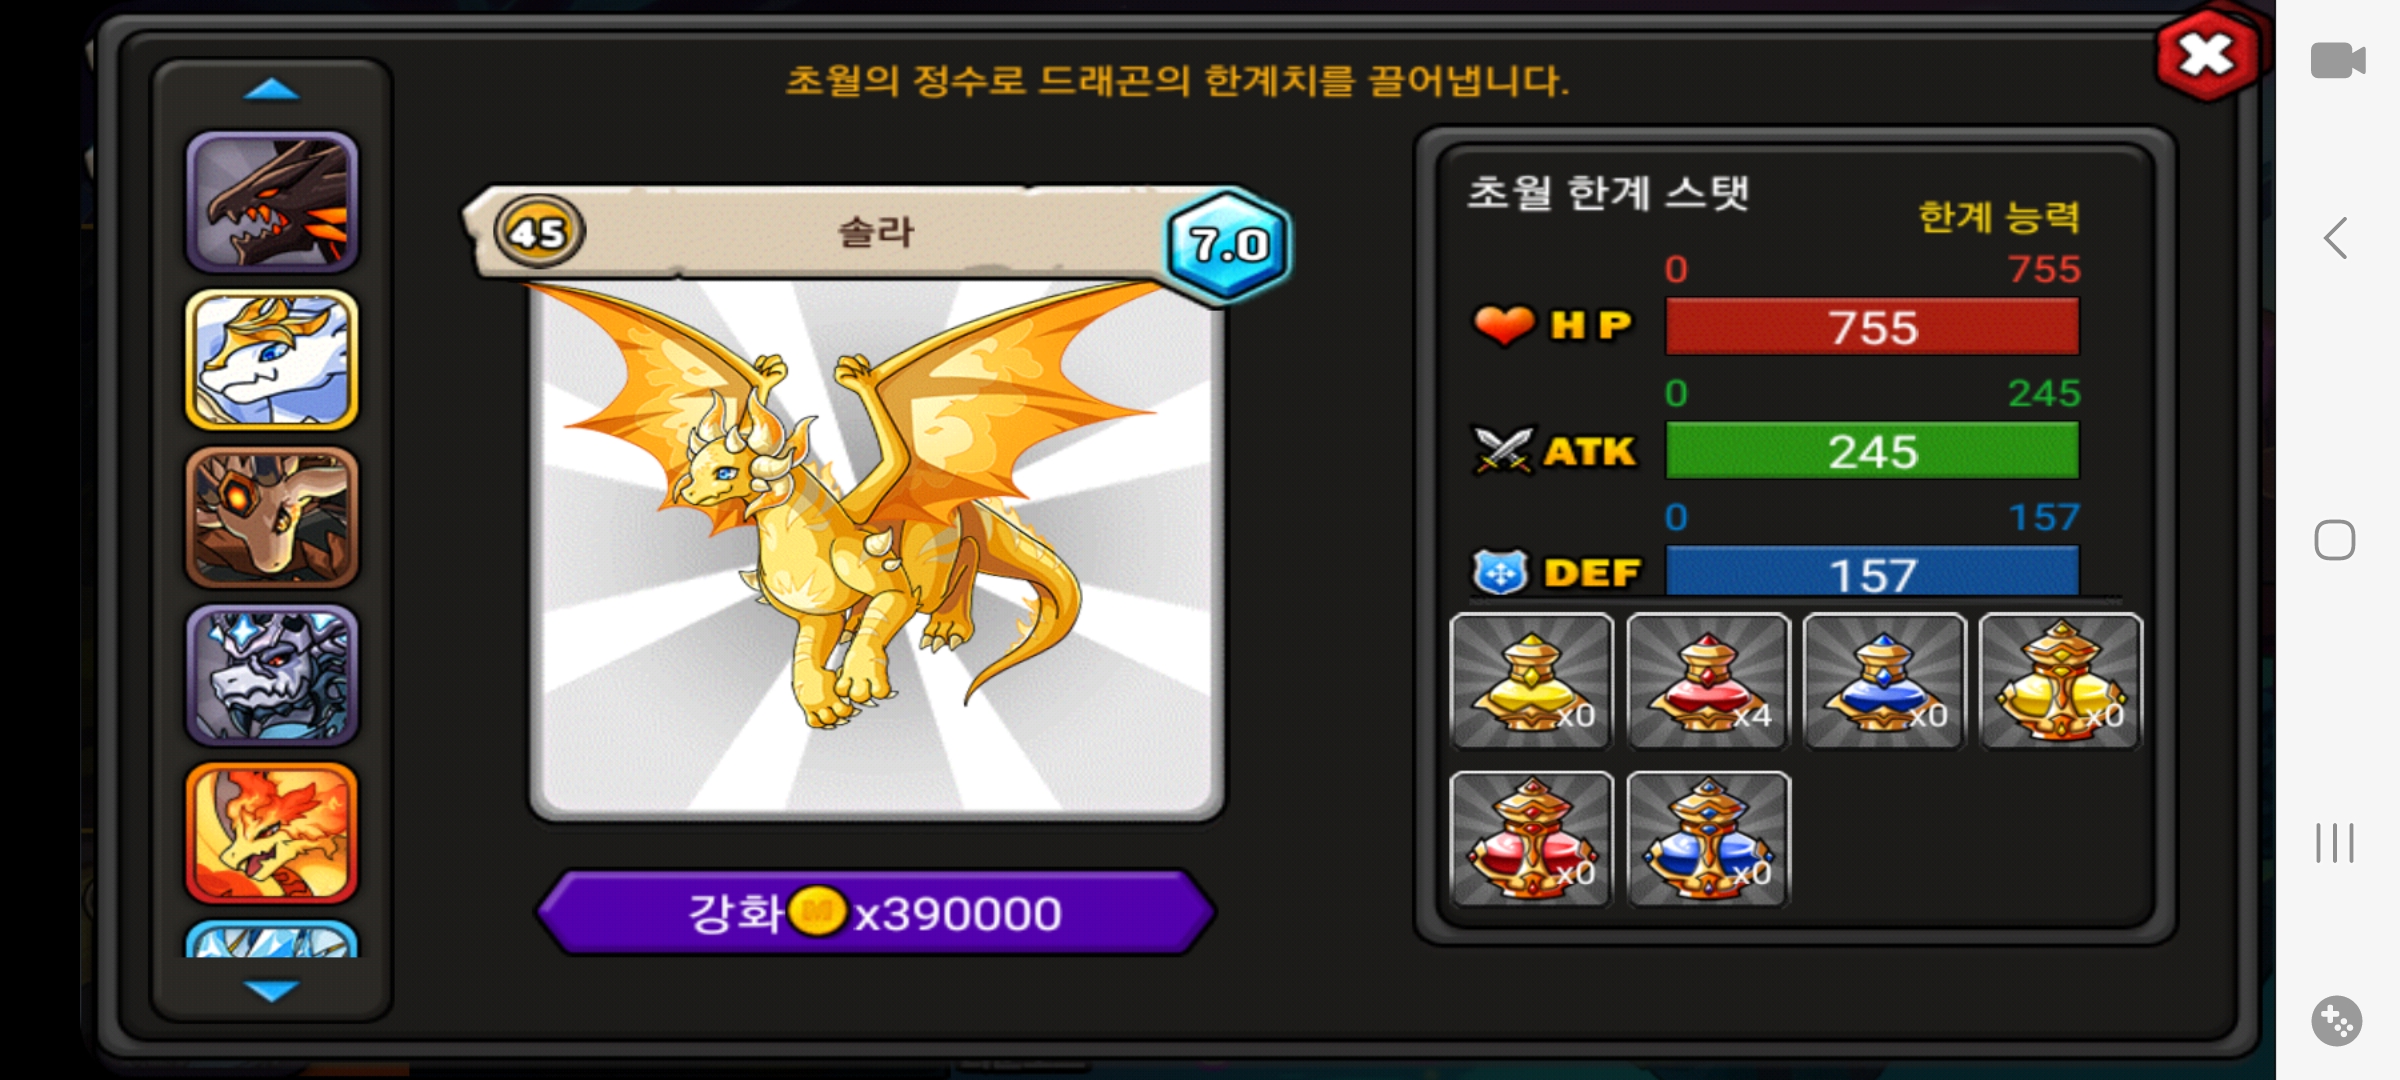Click the green ATK 245 bar

[1872, 451]
